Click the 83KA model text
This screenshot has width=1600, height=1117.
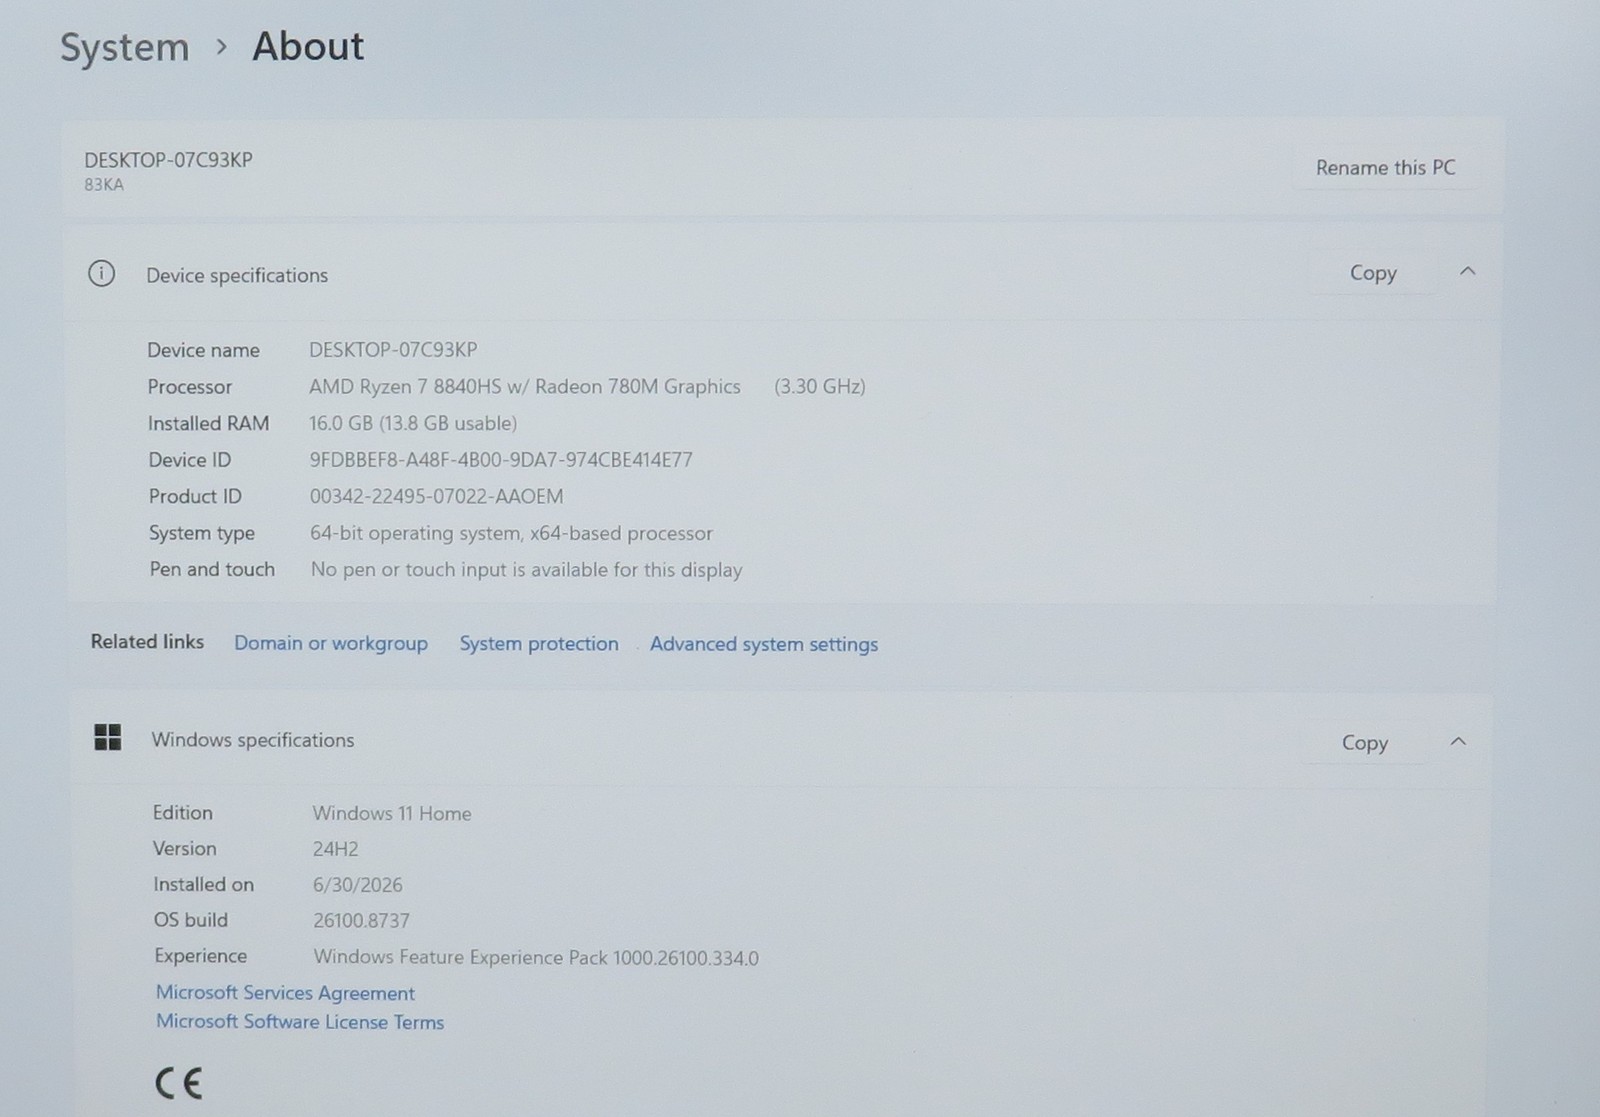point(104,185)
